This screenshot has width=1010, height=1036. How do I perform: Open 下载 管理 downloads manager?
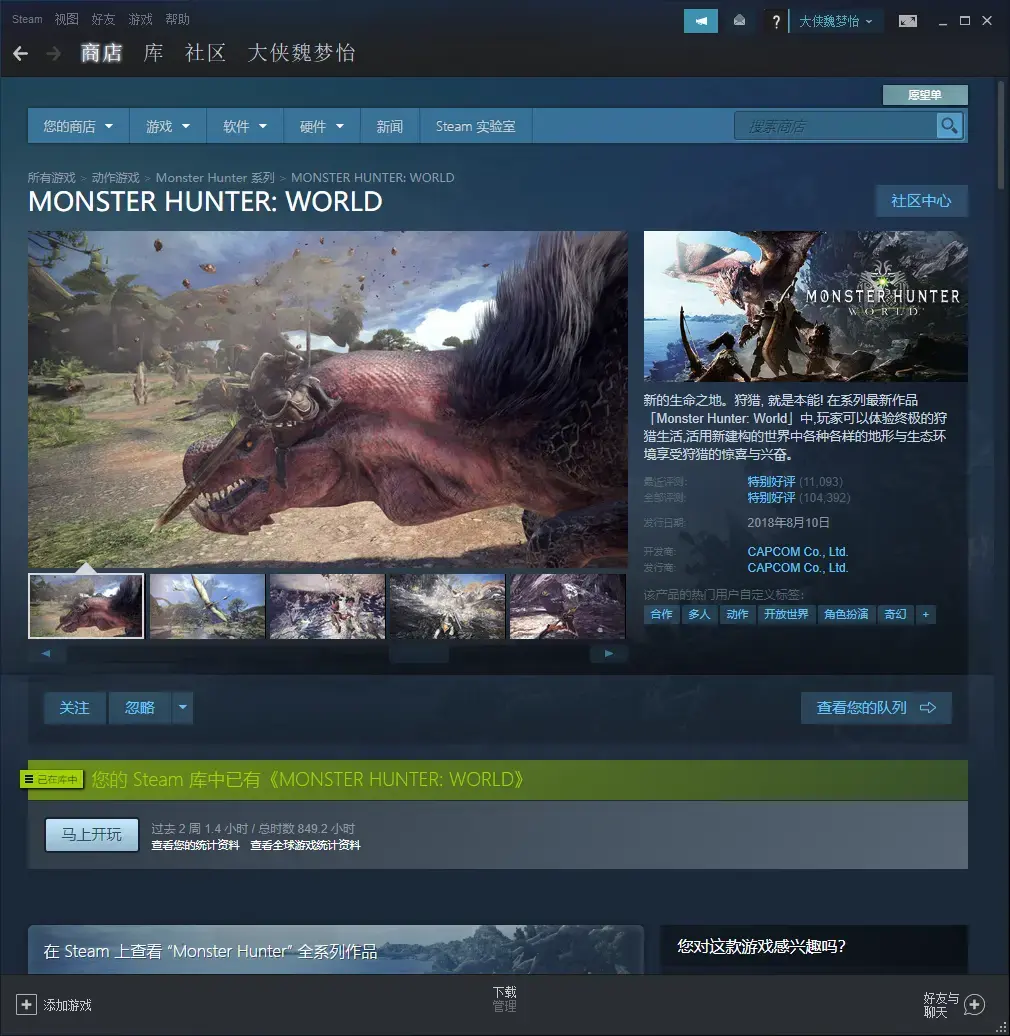click(x=505, y=999)
